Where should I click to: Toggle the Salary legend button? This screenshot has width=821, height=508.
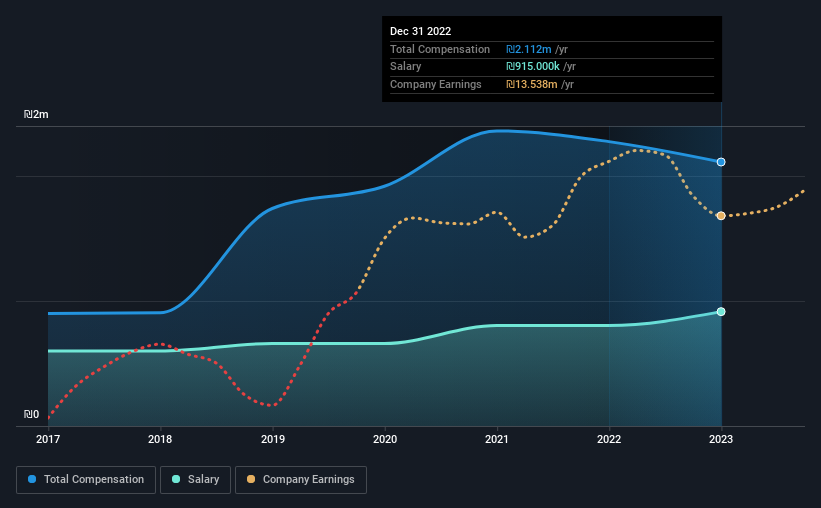coord(195,480)
